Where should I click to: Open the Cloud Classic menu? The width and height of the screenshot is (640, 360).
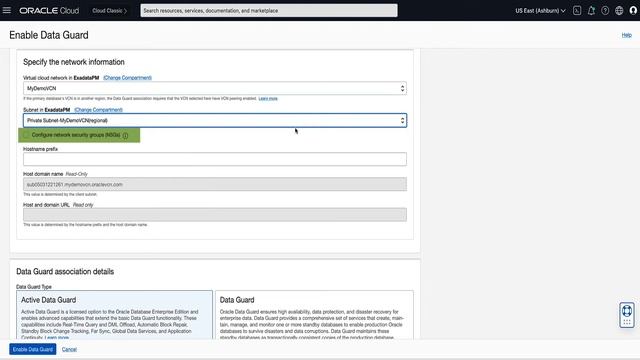pos(109,11)
